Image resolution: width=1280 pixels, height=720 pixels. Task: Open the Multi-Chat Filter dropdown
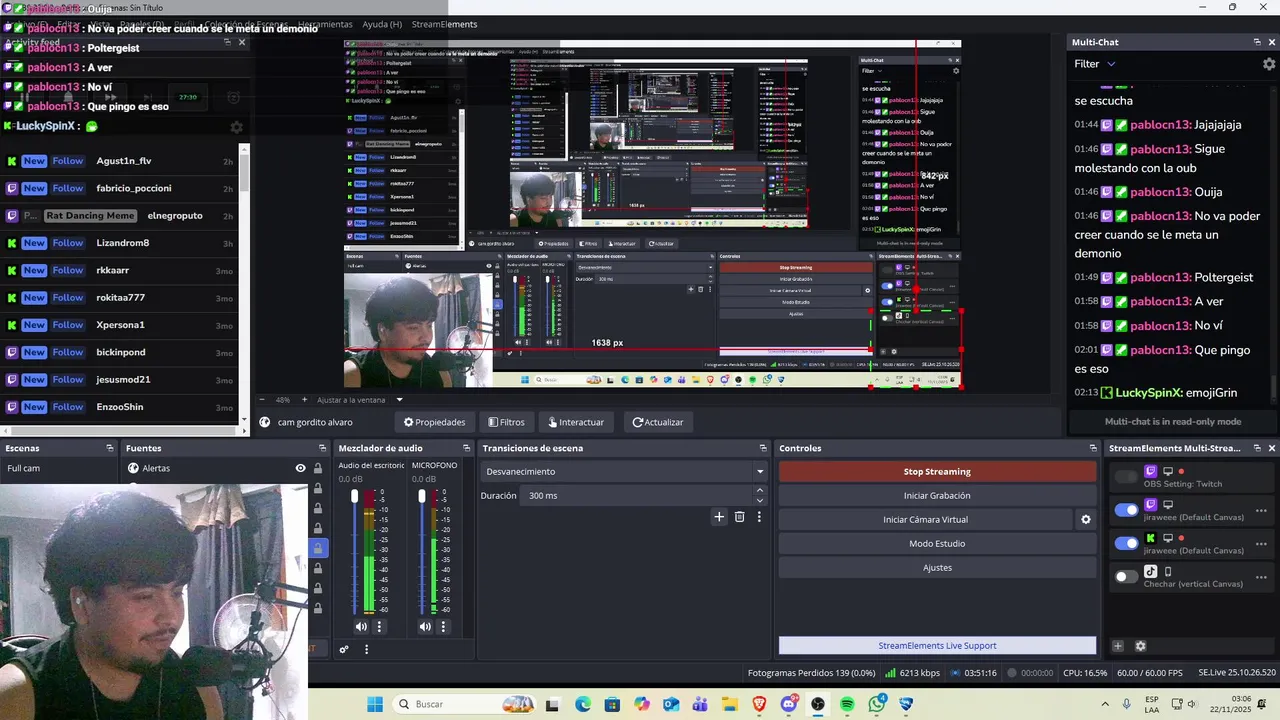click(x=1095, y=64)
